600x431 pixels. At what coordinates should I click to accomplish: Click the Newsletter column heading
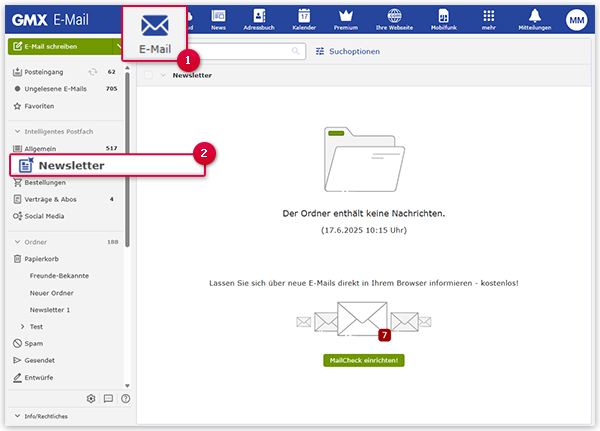click(x=192, y=75)
